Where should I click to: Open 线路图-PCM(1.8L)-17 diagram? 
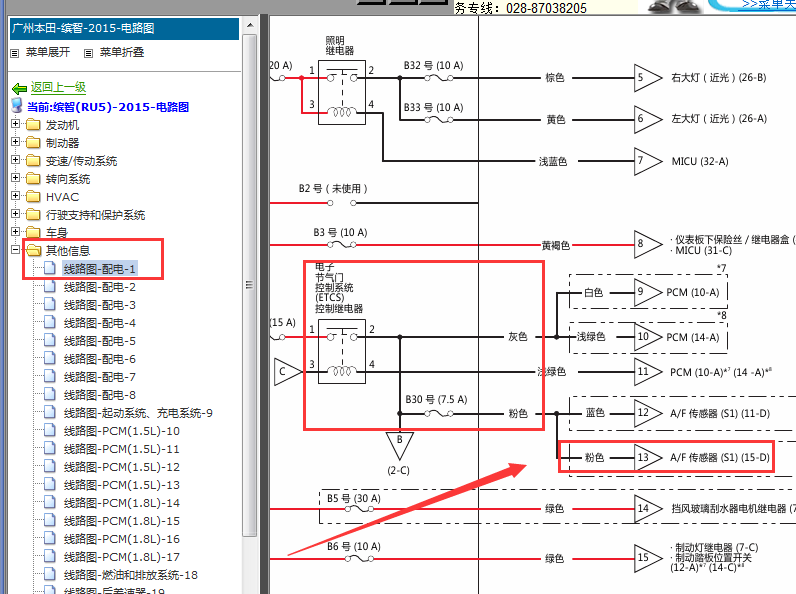click(x=122, y=557)
